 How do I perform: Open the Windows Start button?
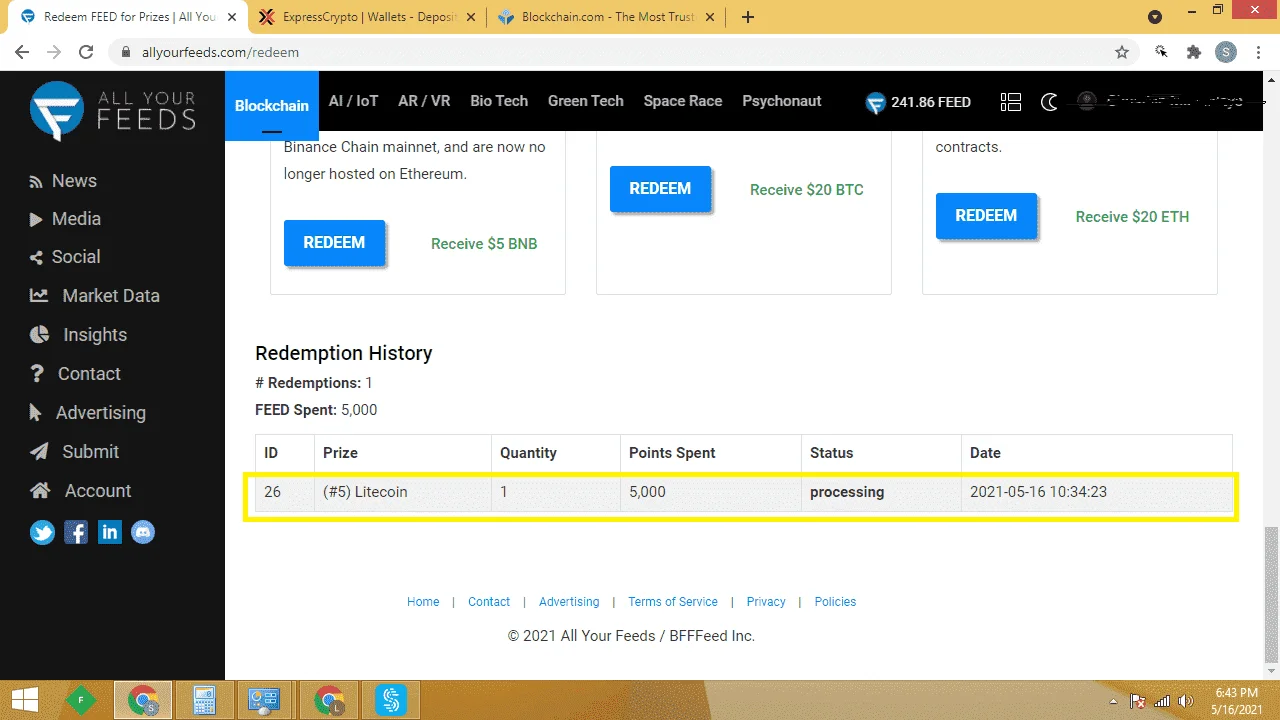[24, 700]
